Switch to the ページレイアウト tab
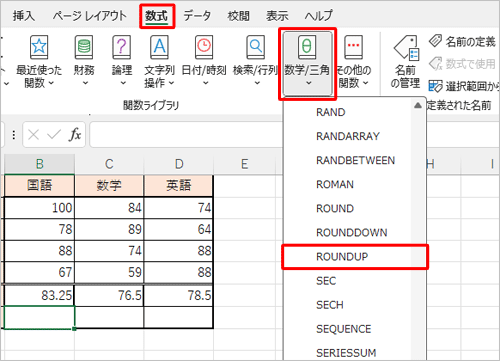The image size is (500, 361). (90, 16)
